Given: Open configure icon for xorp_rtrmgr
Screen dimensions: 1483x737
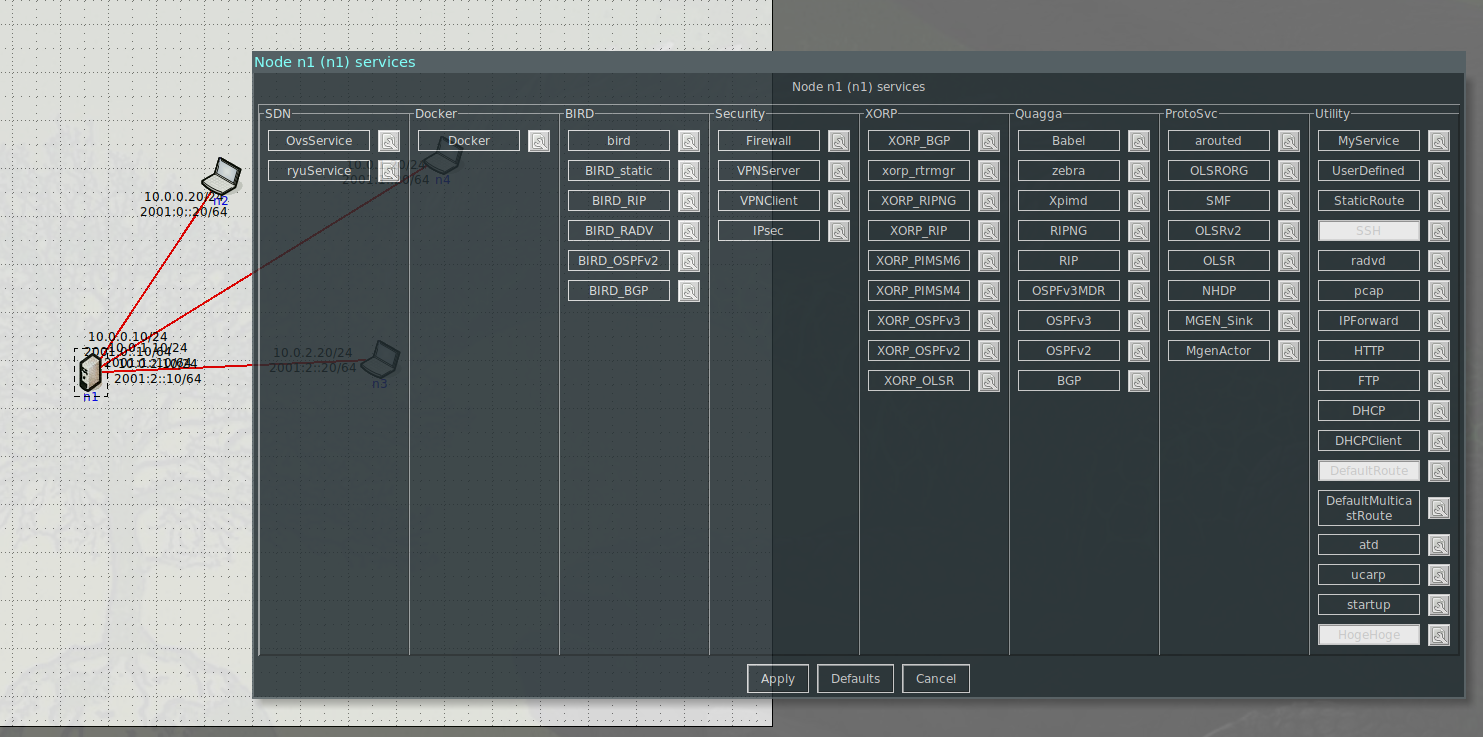Looking at the screenshot, I should click(x=989, y=171).
